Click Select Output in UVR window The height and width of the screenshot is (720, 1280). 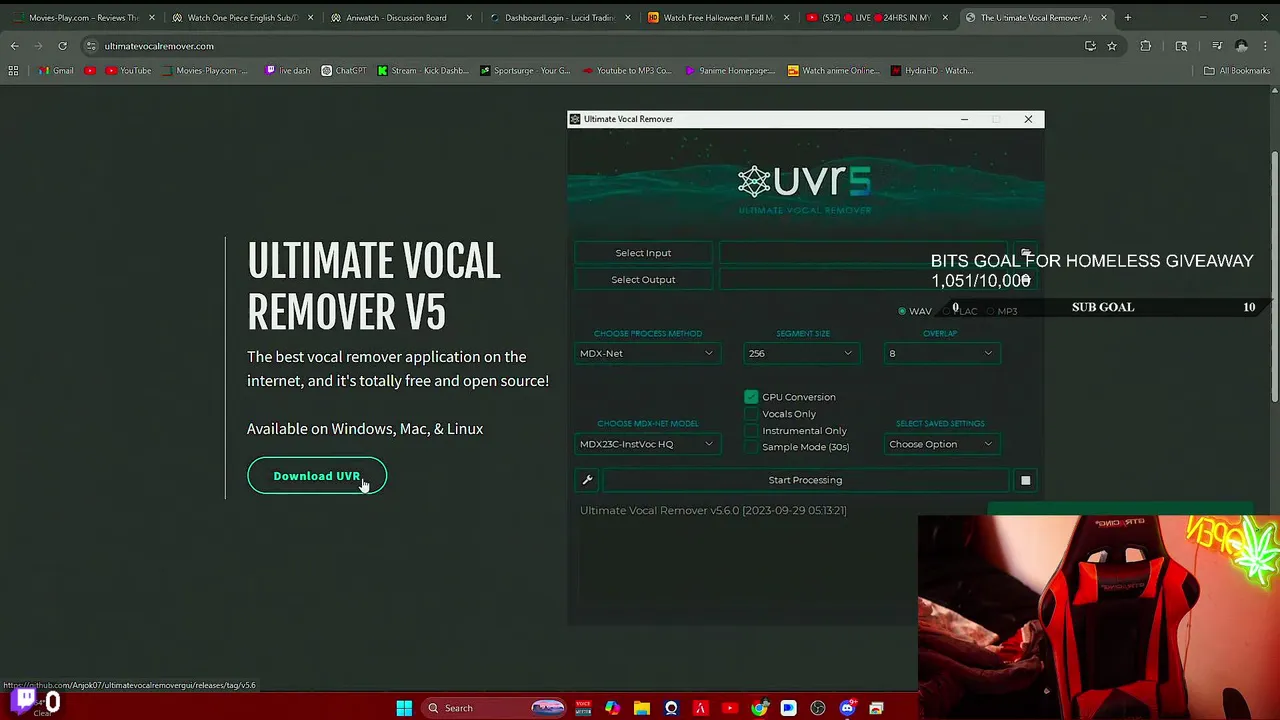tap(643, 280)
